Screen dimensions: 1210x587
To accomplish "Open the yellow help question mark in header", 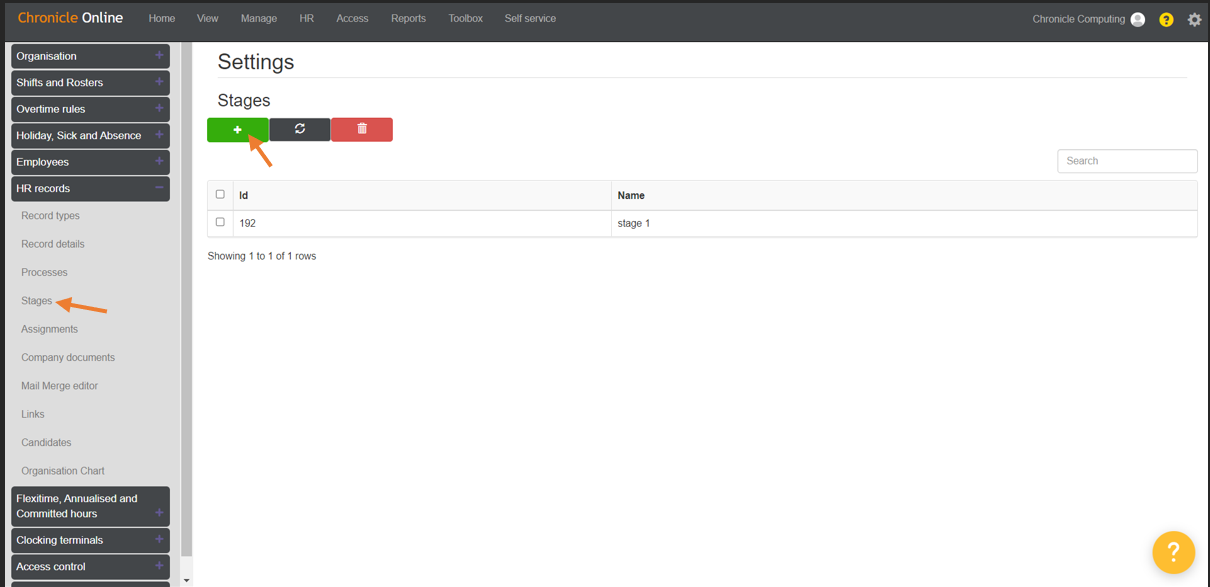I will [1166, 19].
